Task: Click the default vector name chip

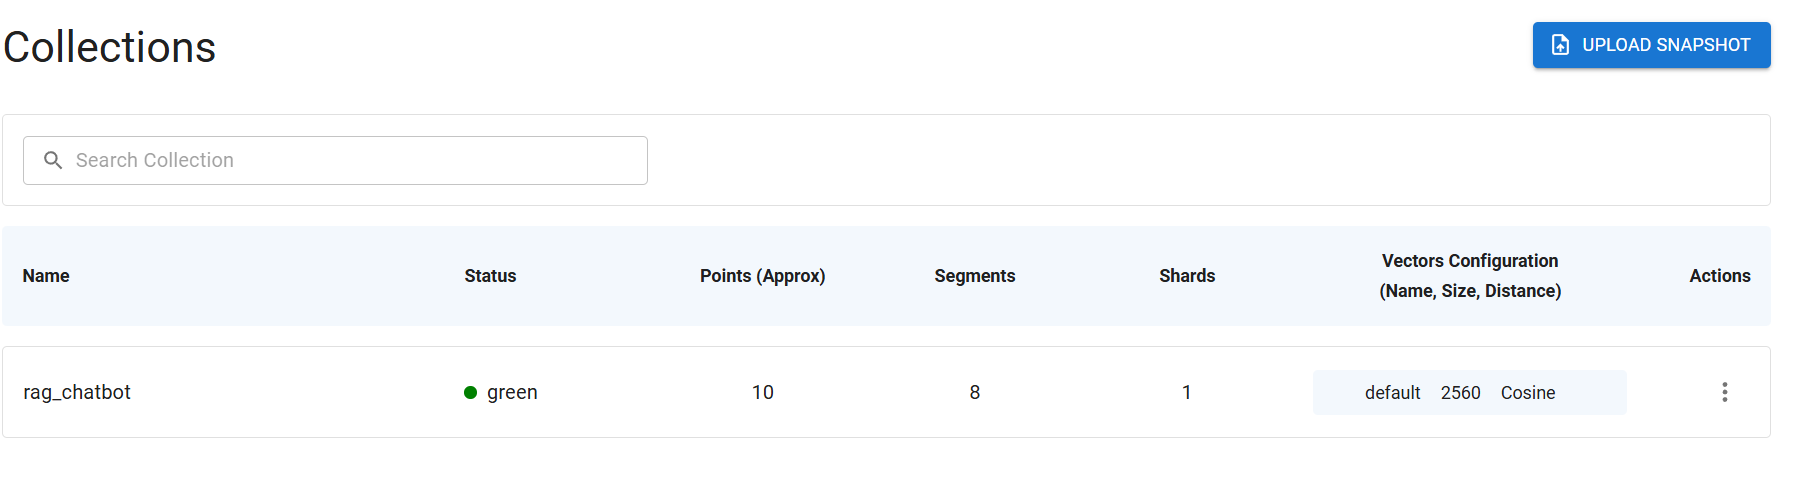Action: pos(1392,393)
